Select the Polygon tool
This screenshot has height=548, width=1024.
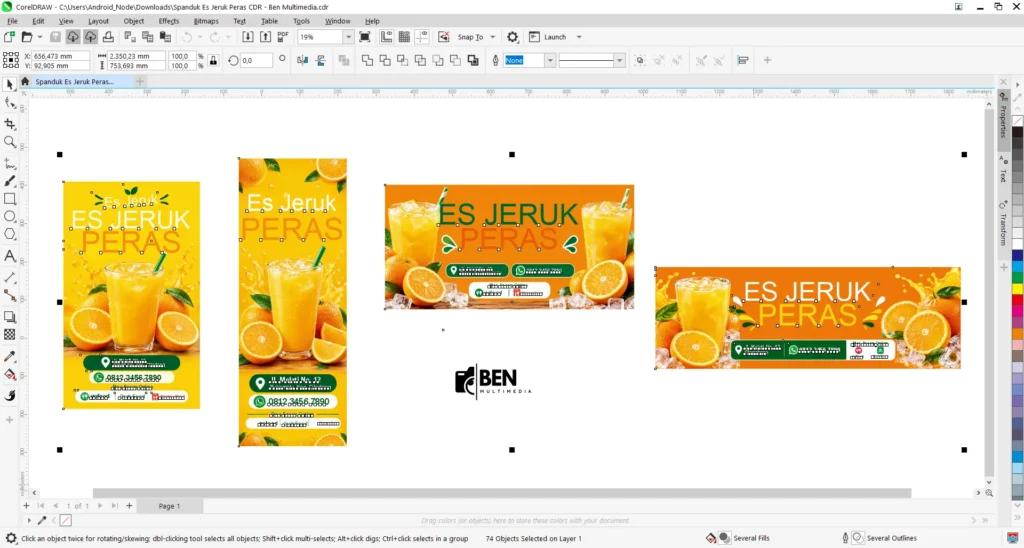(x=10, y=234)
